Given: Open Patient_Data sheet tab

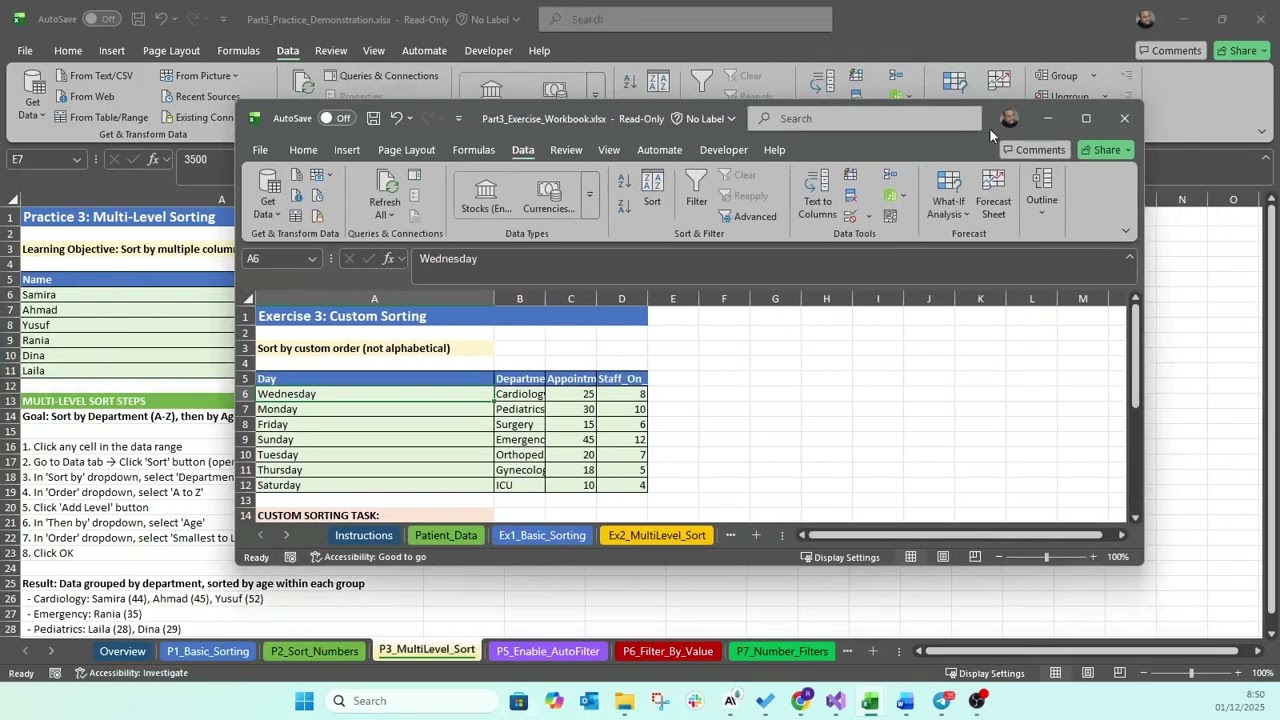Looking at the screenshot, I should [446, 536].
